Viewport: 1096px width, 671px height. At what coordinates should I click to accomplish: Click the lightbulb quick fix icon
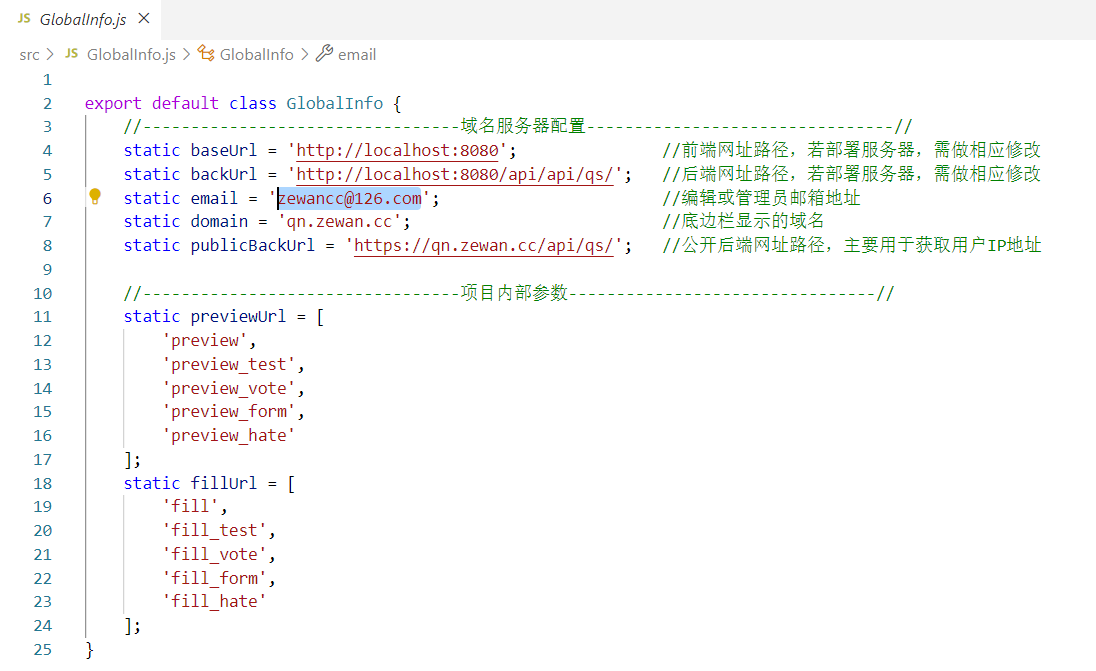point(94,197)
